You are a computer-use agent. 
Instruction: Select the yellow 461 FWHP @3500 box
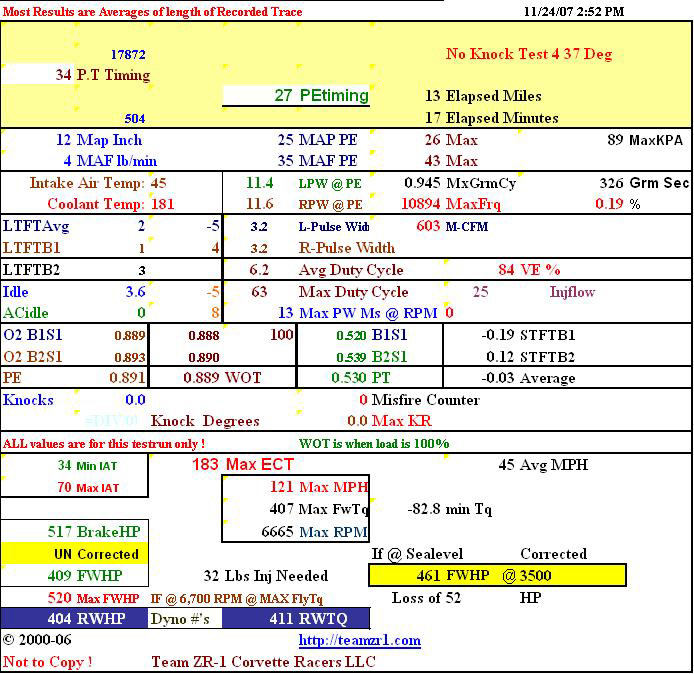(497, 575)
